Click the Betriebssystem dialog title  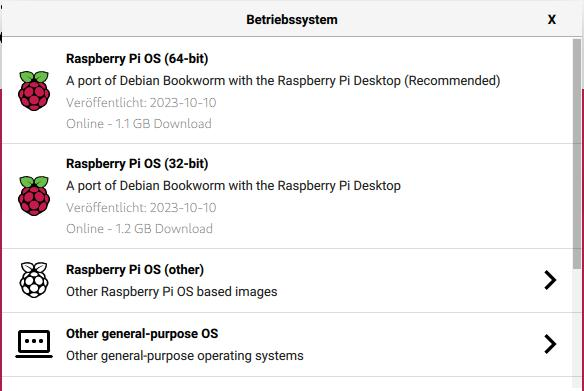[292, 19]
